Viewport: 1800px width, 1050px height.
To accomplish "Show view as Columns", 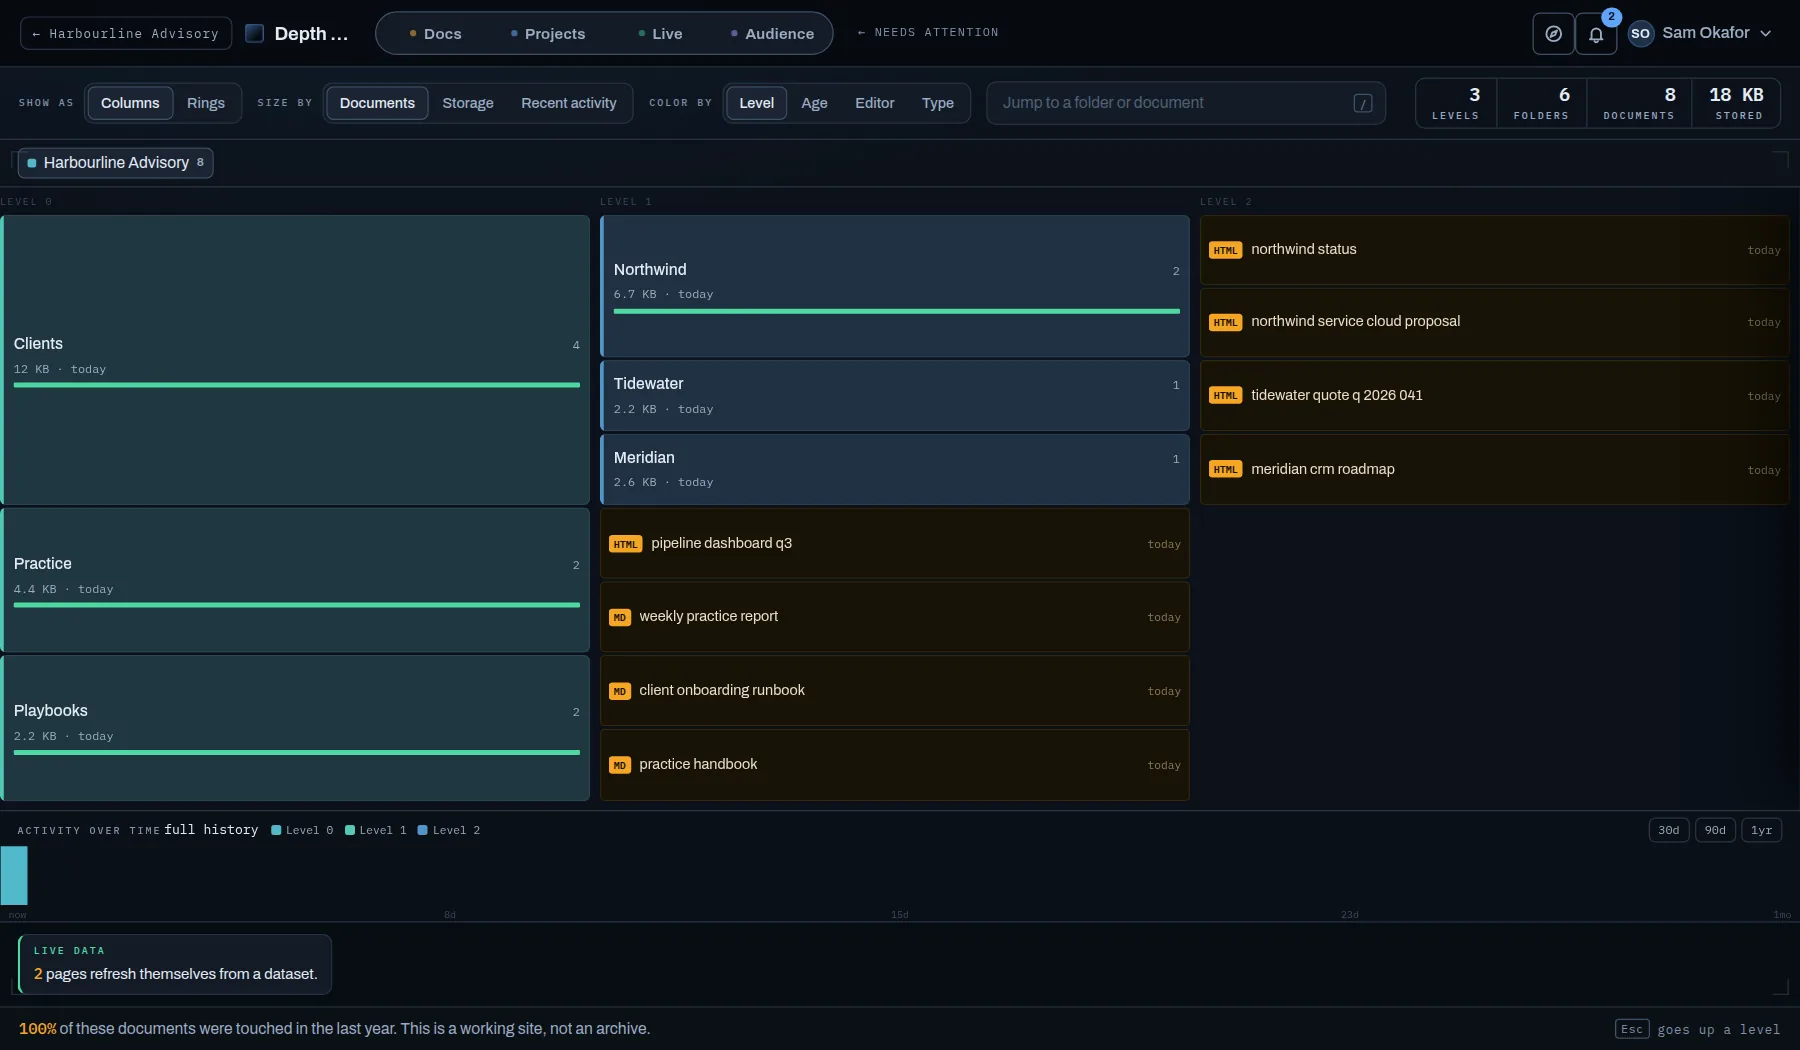I will pyautogui.click(x=130, y=103).
